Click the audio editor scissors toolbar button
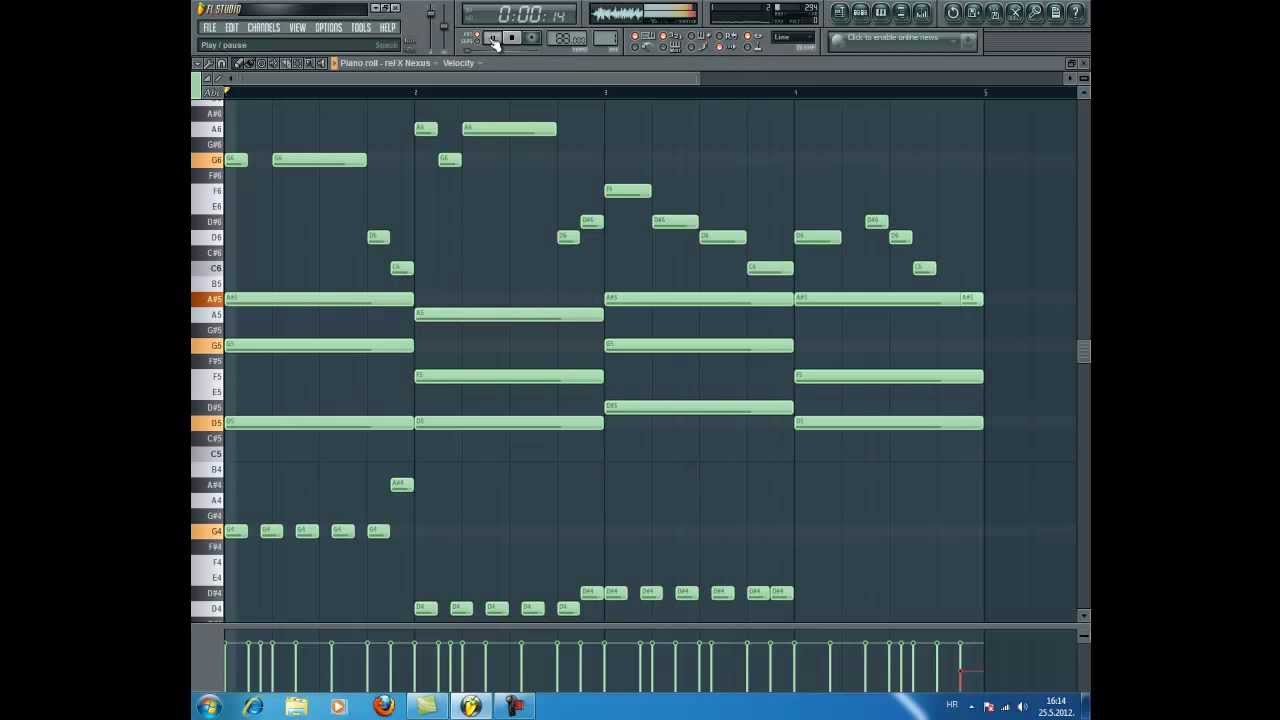1280x720 pixels. coord(1015,13)
